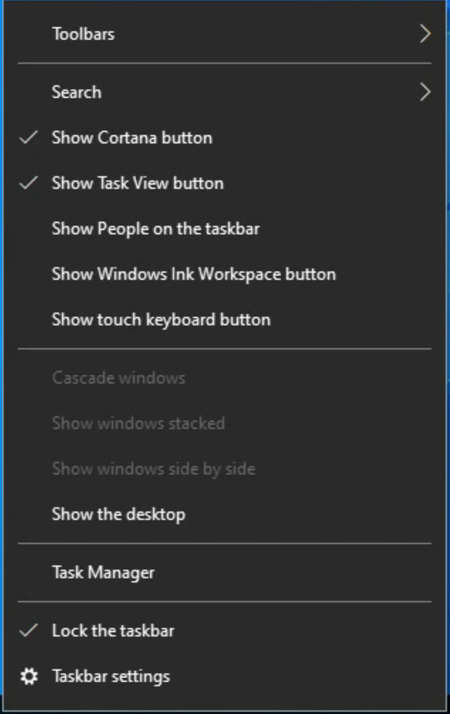Viewport: 450px width, 714px height.
Task: Select Show the desktop
Action: point(225,515)
